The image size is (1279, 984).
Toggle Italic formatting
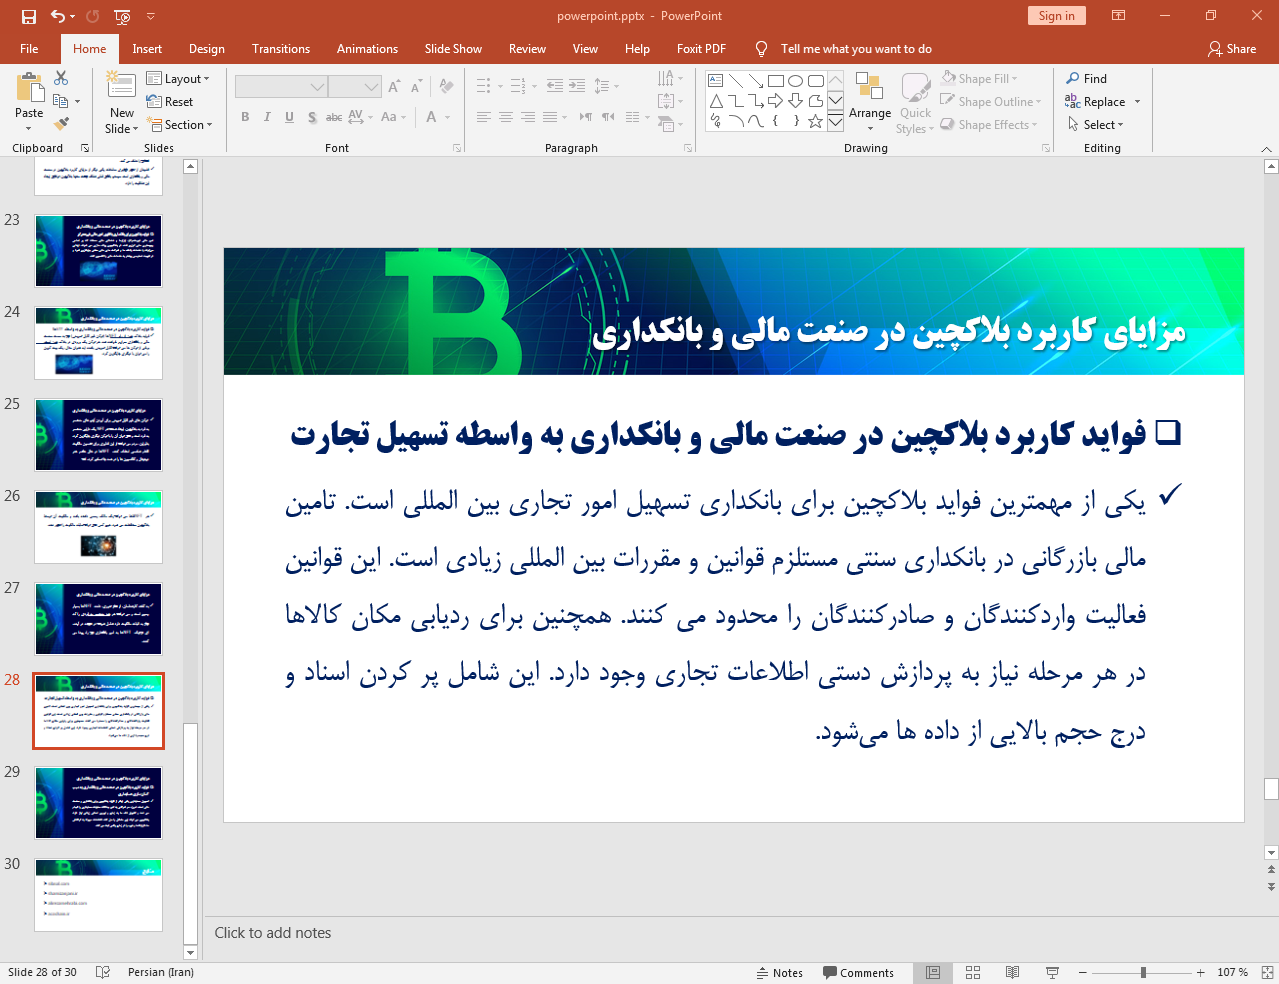pyautogui.click(x=267, y=117)
